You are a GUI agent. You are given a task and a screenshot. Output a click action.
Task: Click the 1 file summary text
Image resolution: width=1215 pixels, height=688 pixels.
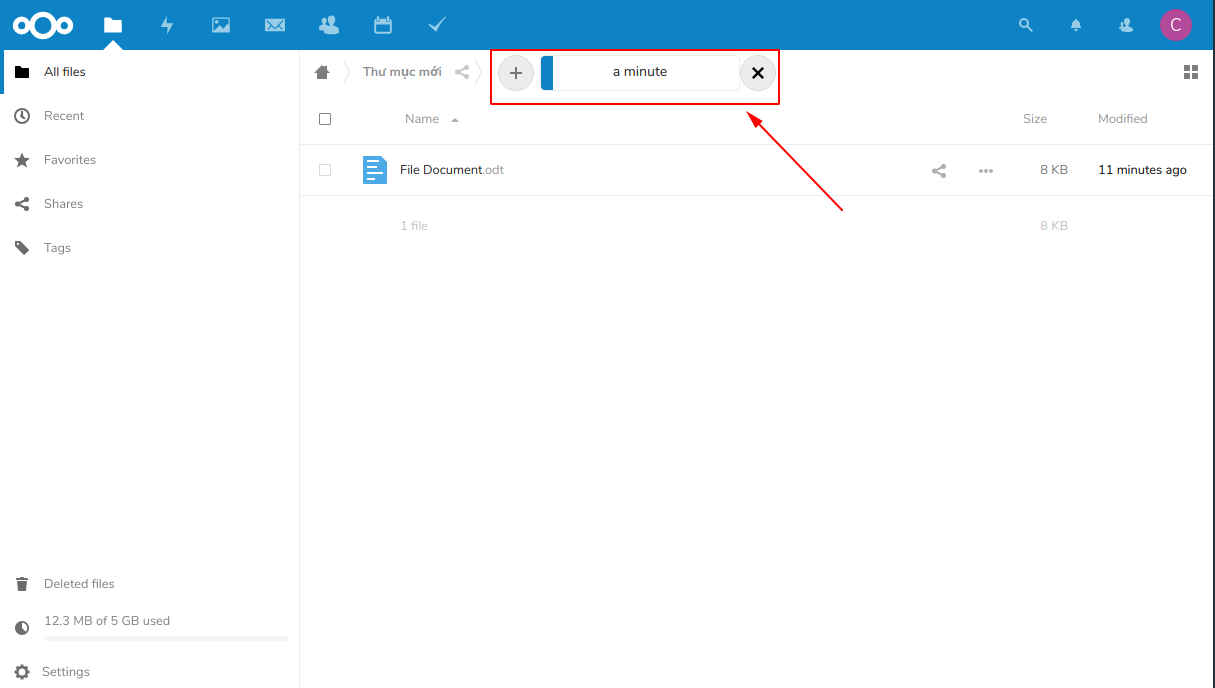point(414,226)
